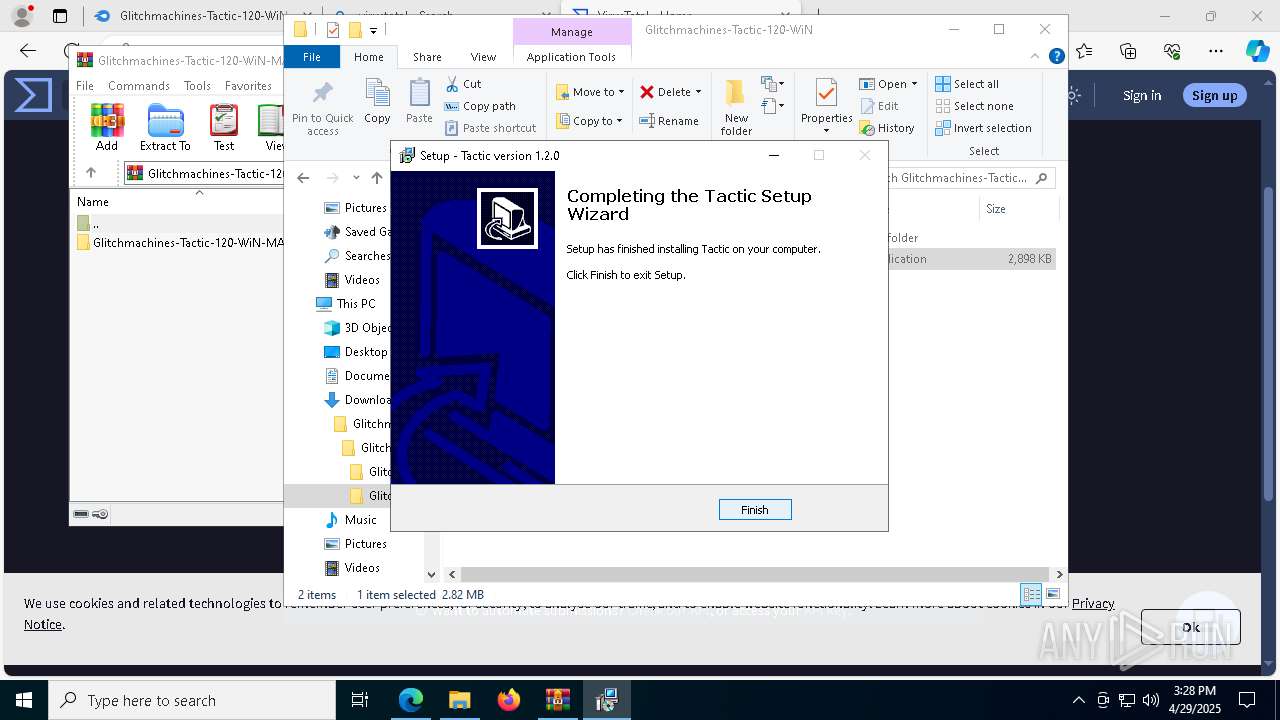Click nav pane scroll down arrow
The image size is (1280, 720).
point(432,574)
